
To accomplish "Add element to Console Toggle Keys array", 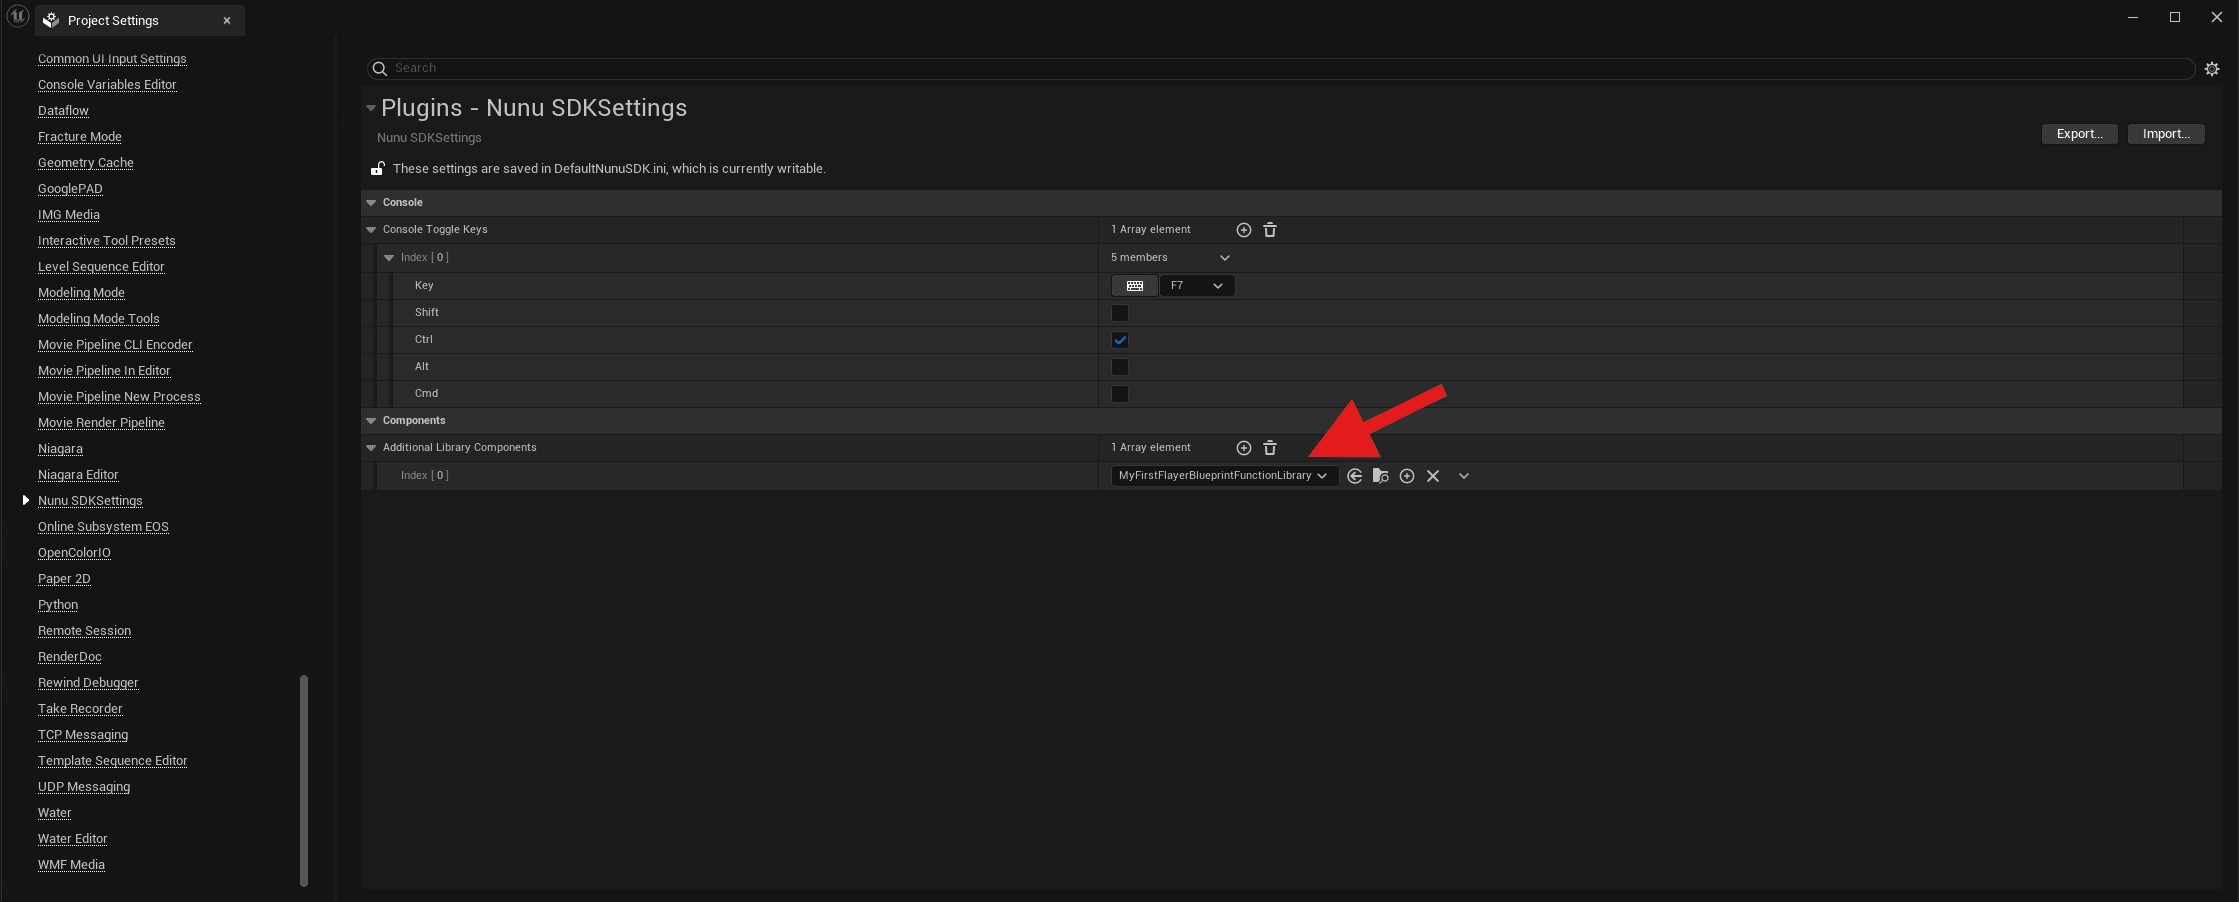I will pyautogui.click(x=1243, y=230).
